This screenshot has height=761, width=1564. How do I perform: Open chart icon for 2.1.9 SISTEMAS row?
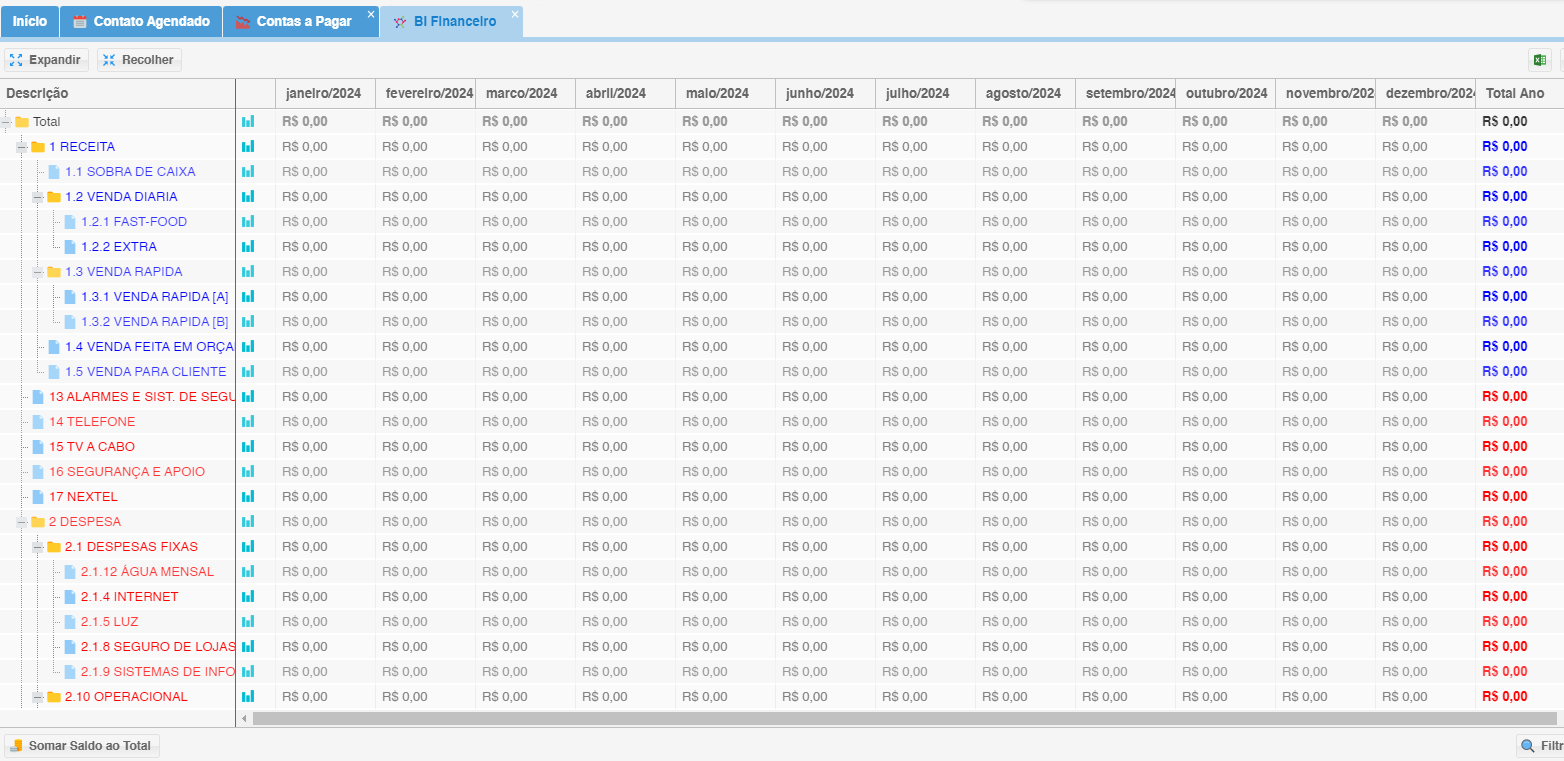[248, 671]
